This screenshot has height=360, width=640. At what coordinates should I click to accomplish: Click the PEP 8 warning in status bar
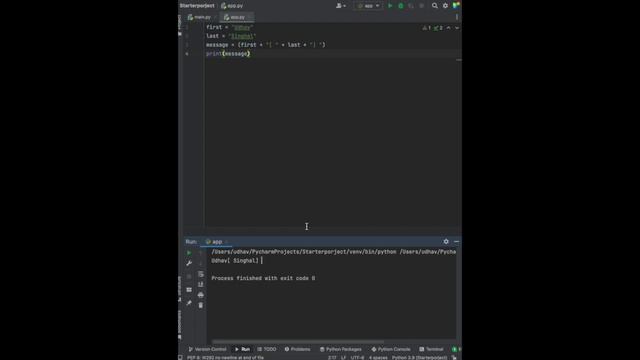pos(225,358)
